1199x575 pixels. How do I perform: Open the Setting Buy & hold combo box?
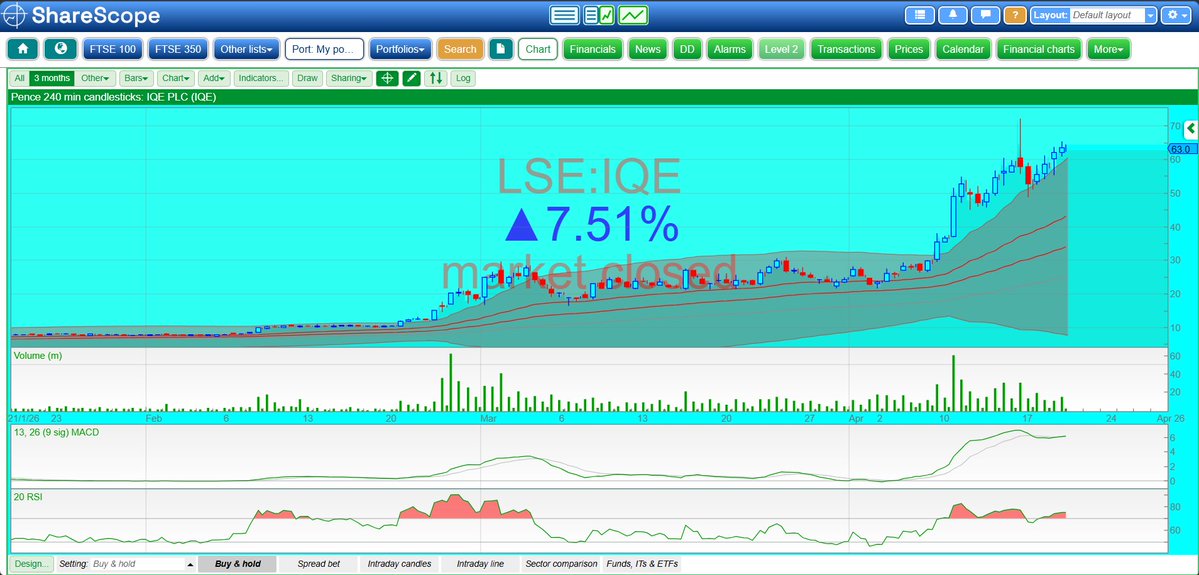(x=143, y=564)
